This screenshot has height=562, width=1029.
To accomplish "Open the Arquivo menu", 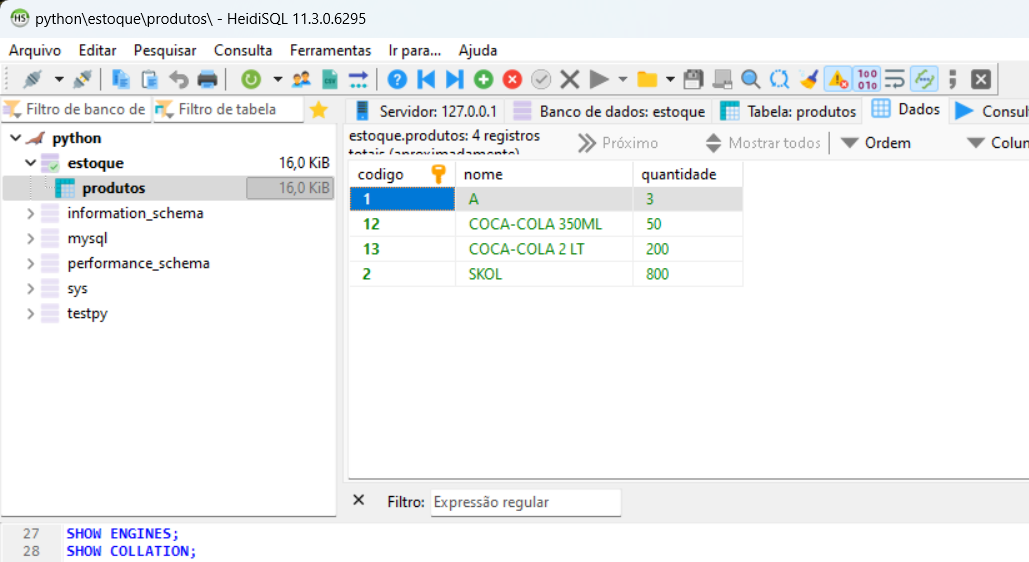I will click(35, 51).
